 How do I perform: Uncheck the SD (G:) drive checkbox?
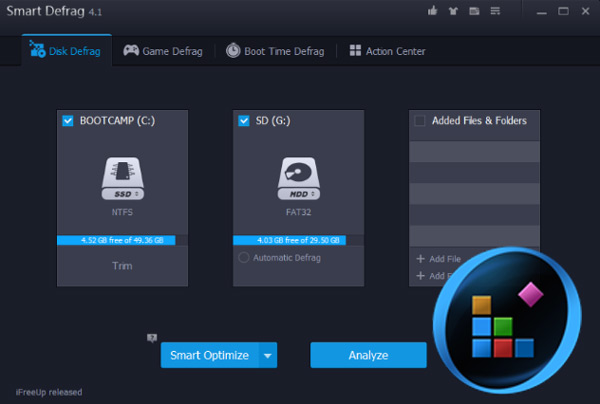click(x=244, y=121)
